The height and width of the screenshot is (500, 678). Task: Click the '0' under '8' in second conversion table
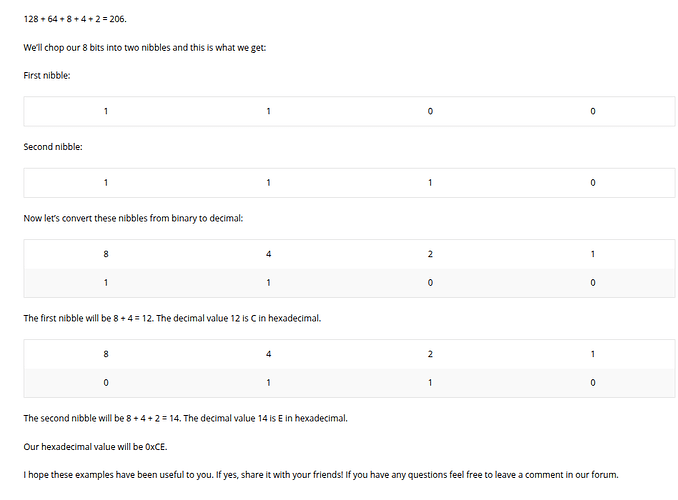click(x=106, y=382)
